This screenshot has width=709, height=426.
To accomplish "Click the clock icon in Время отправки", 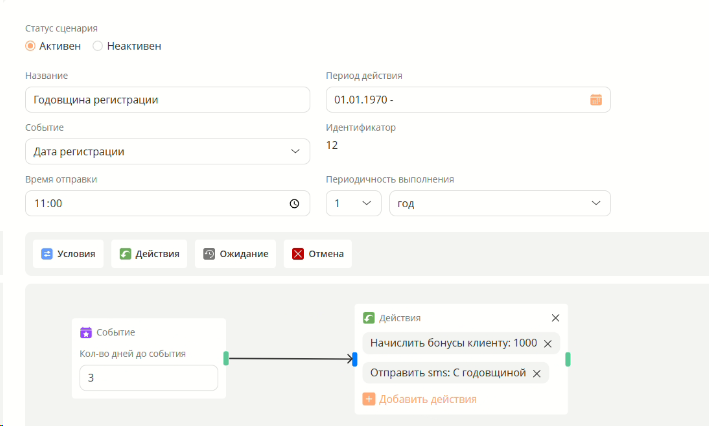I will click(x=294, y=204).
